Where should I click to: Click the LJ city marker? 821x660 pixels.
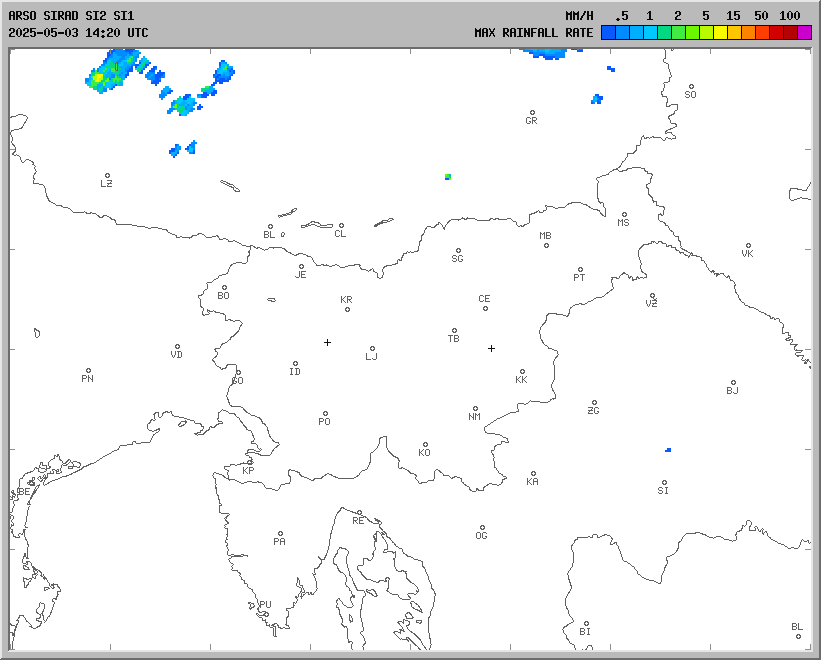[372, 349]
